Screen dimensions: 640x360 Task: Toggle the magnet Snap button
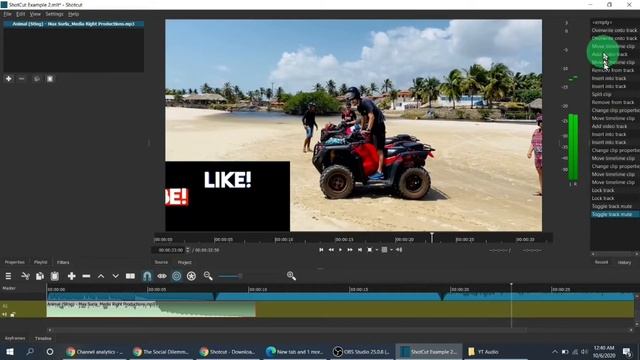(x=147, y=276)
